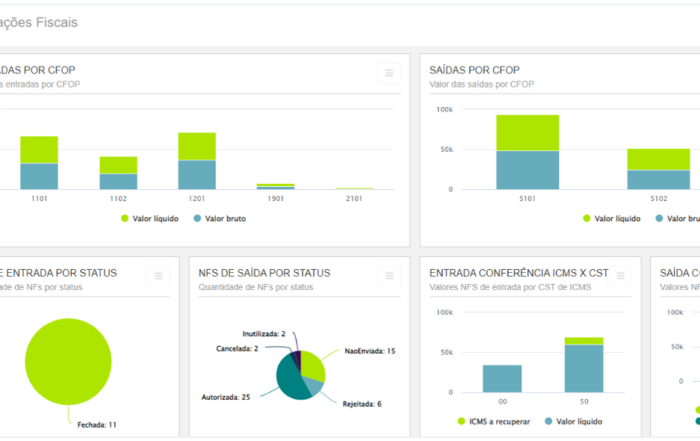The image size is (700, 441).
Task: Click the 5102 bar in Saídas por CFOP
Action: (658, 170)
